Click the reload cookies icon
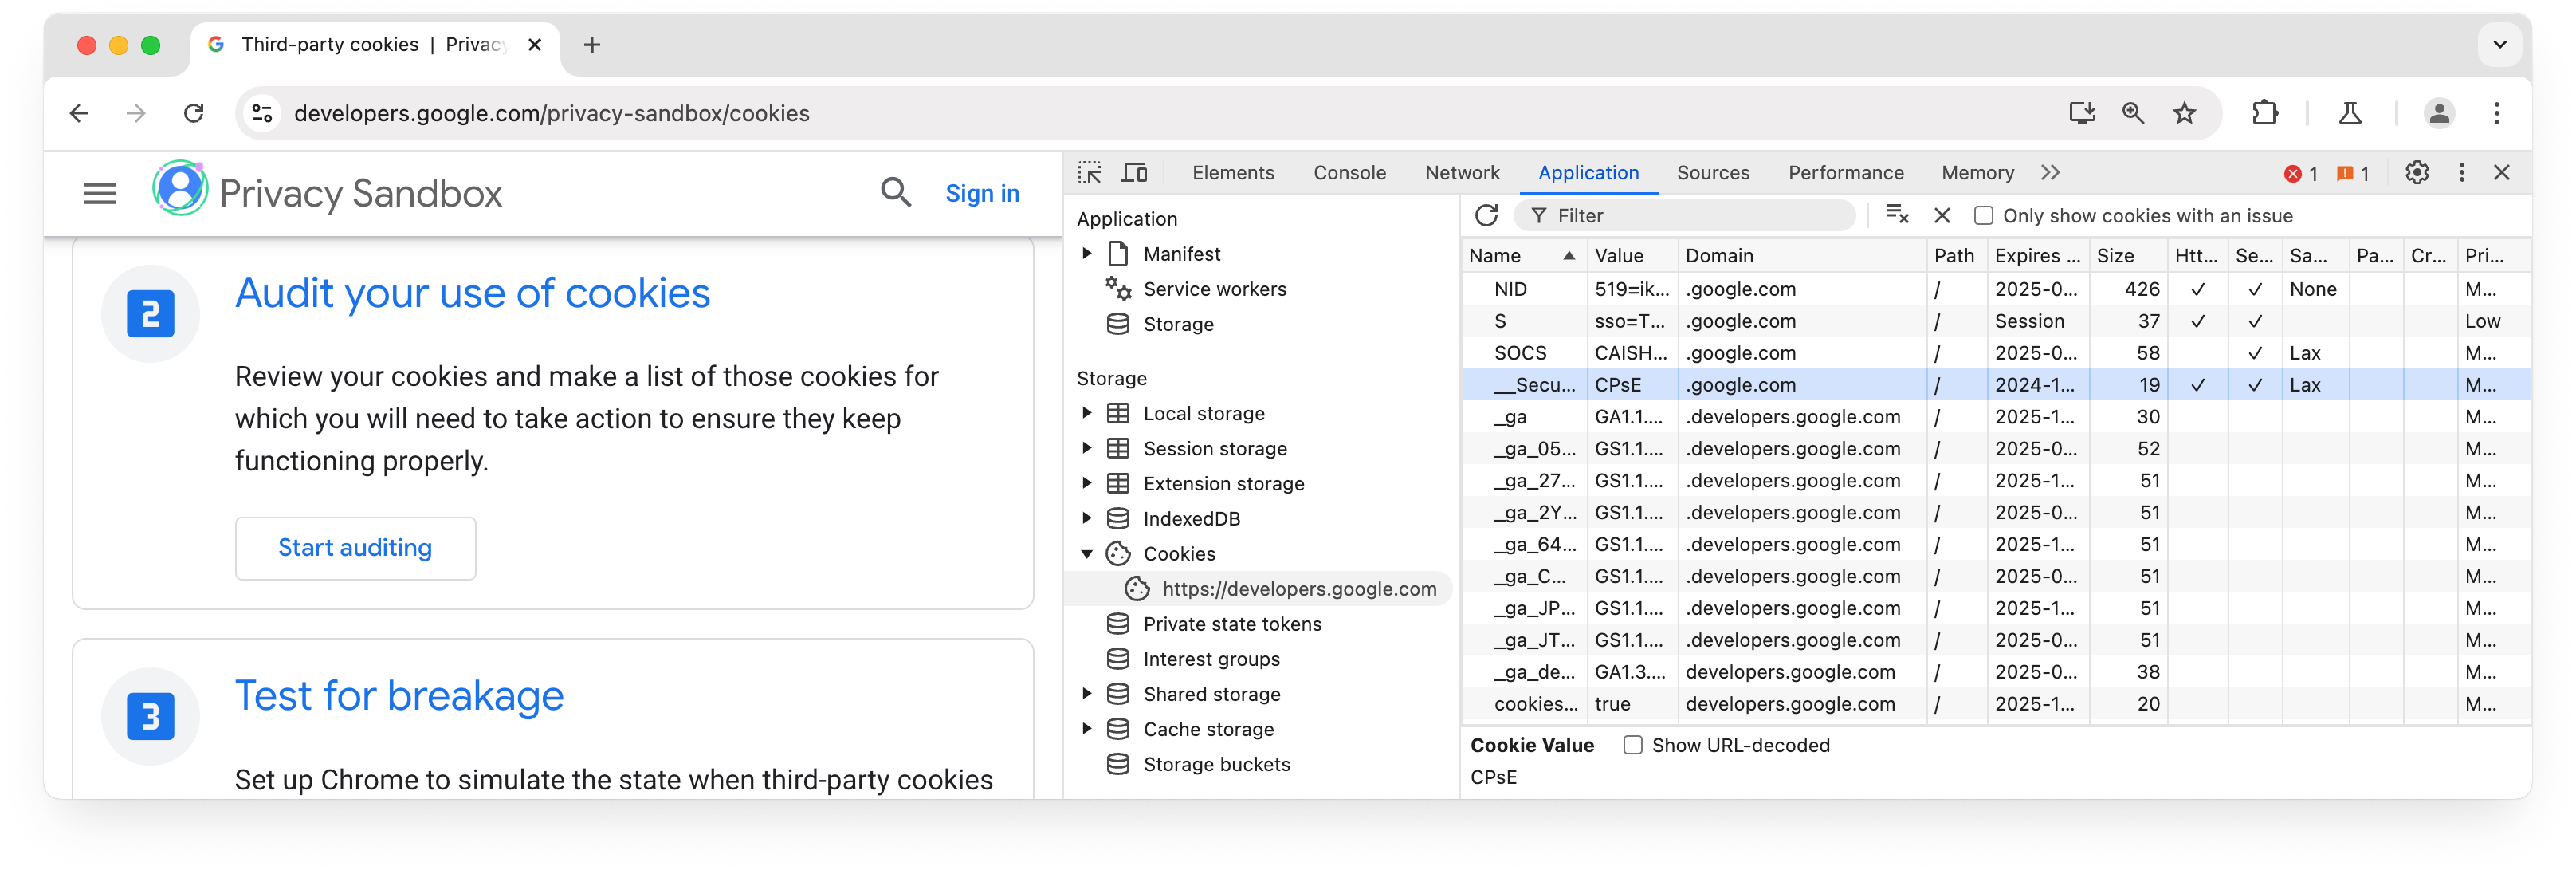This screenshot has width=2576, height=870. point(1488,215)
